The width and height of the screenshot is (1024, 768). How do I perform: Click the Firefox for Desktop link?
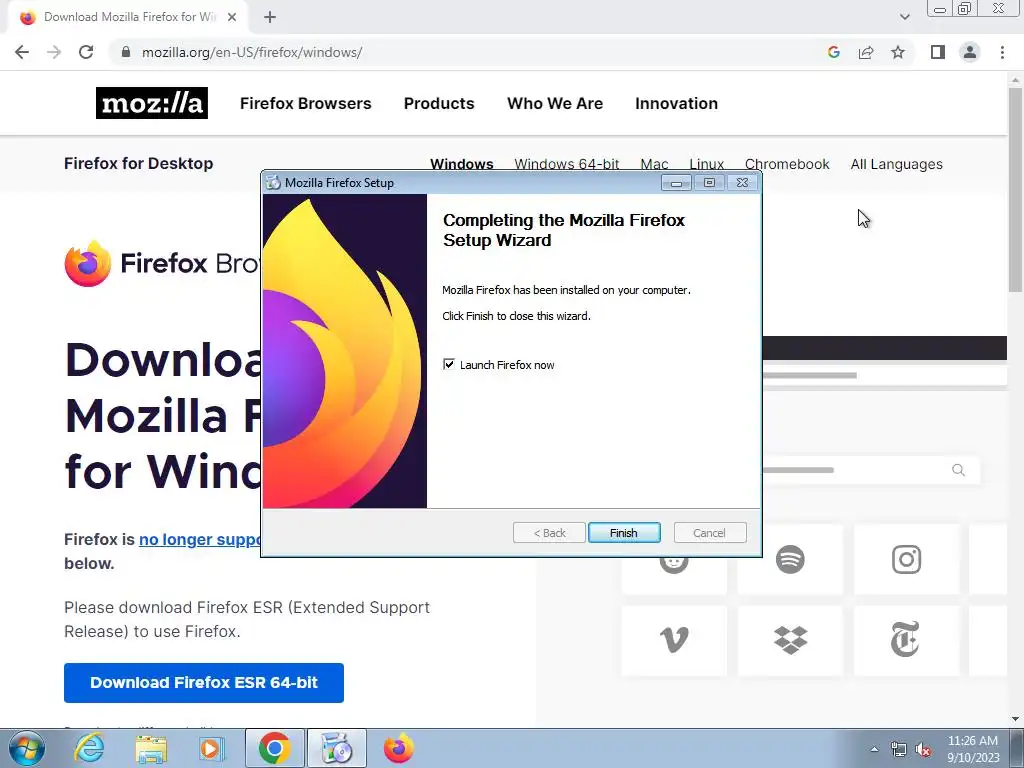(138, 163)
